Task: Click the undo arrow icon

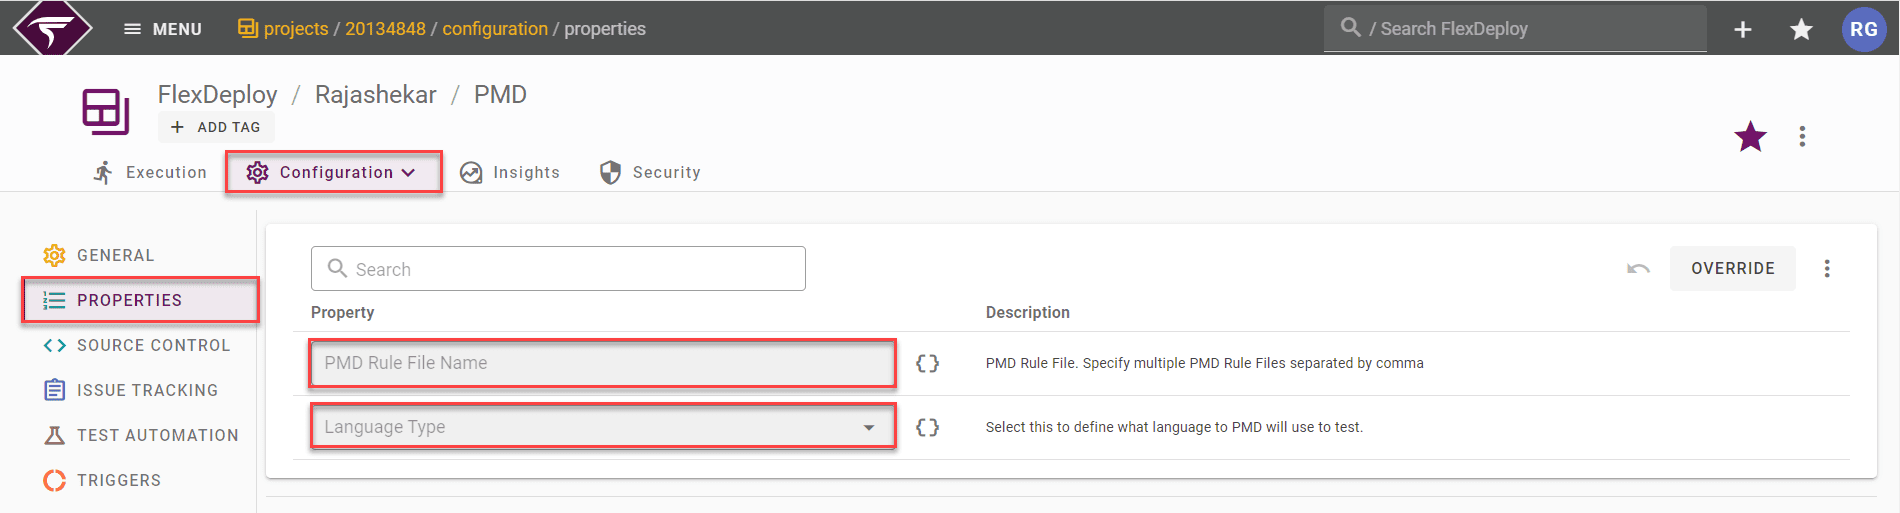Action: coord(1638,268)
